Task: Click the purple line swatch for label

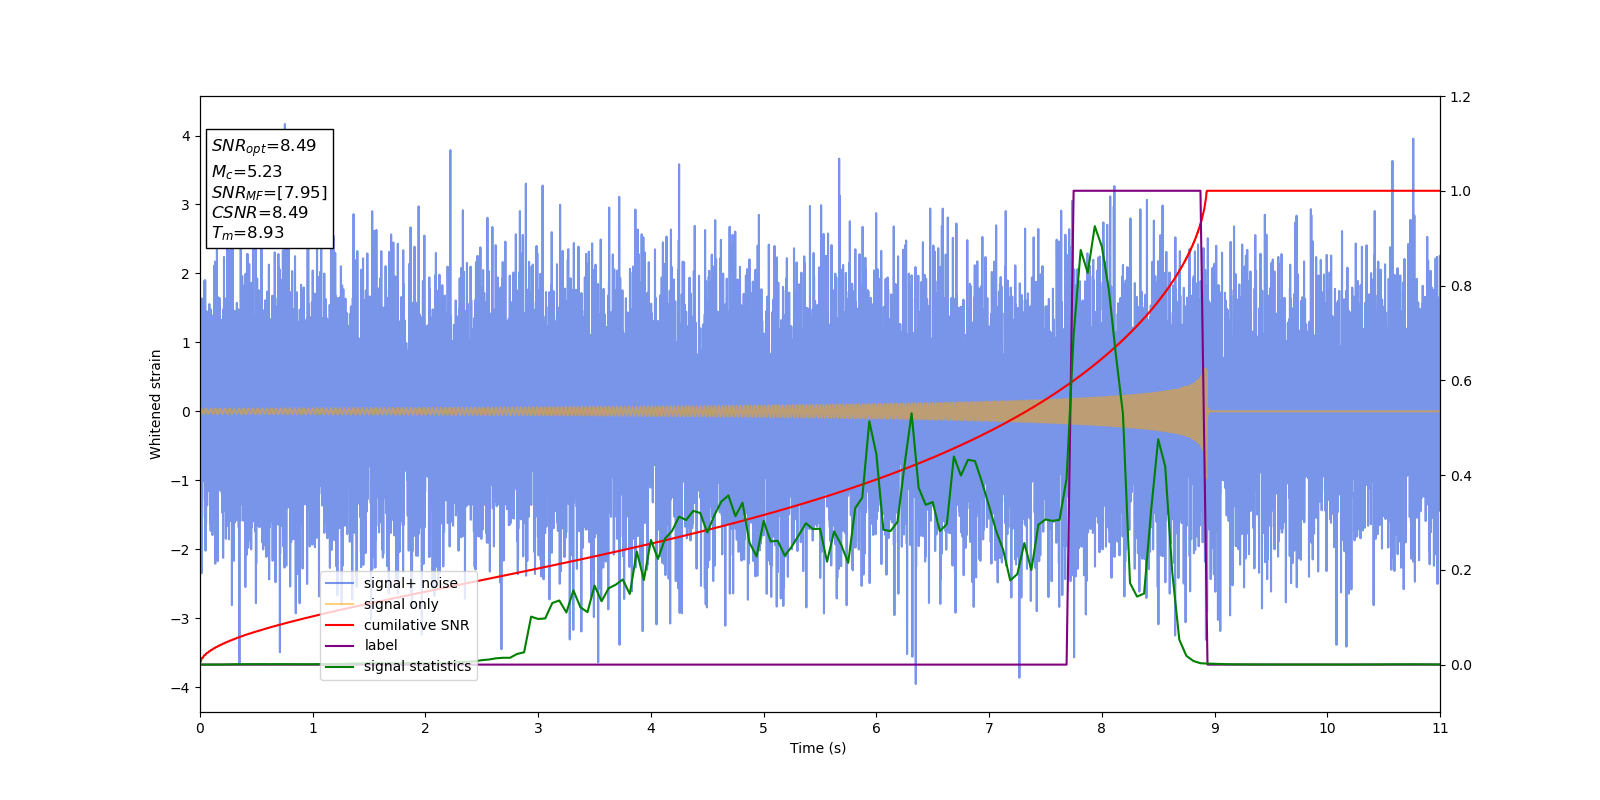Action: [340, 645]
